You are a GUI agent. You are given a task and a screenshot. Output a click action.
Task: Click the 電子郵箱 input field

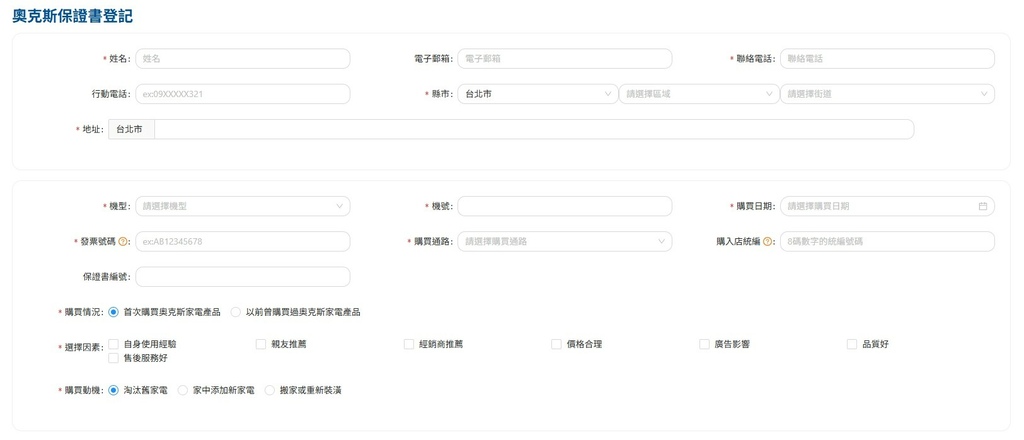click(x=565, y=59)
